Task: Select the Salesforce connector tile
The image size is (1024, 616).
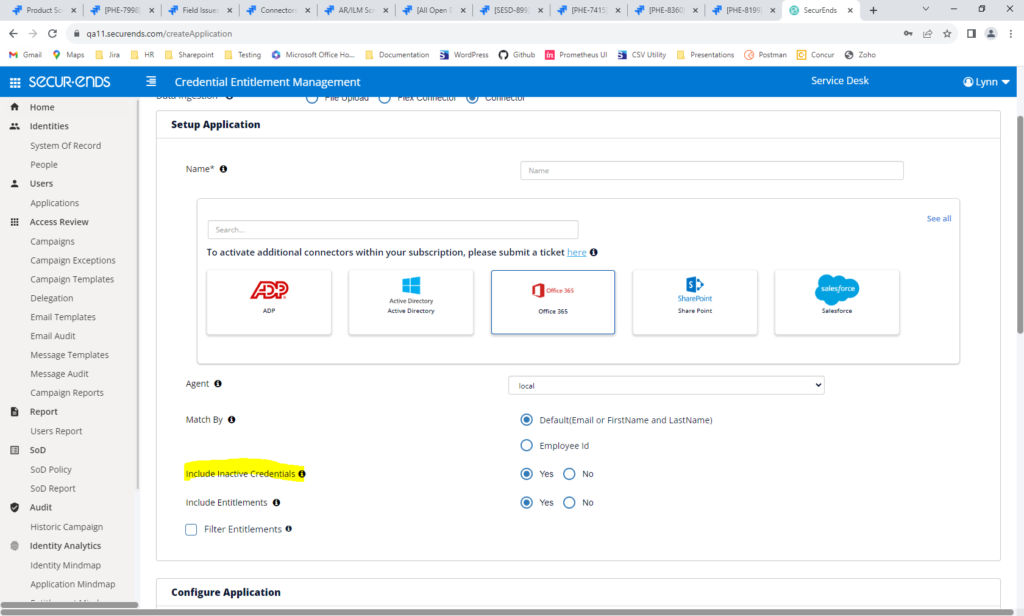Action: 837,302
